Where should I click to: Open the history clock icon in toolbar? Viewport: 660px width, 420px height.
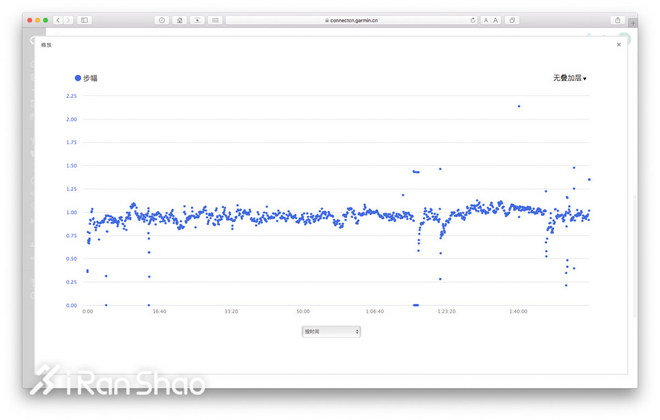[161, 20]
